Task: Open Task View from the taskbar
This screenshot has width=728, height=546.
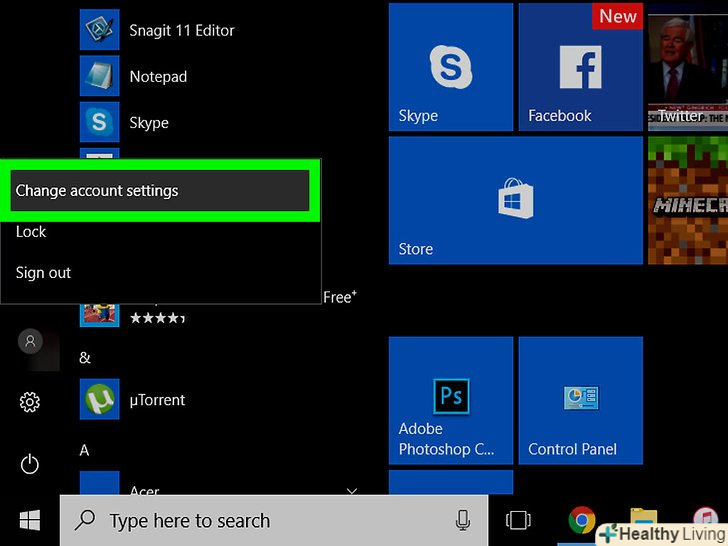Action: point(517,520)
